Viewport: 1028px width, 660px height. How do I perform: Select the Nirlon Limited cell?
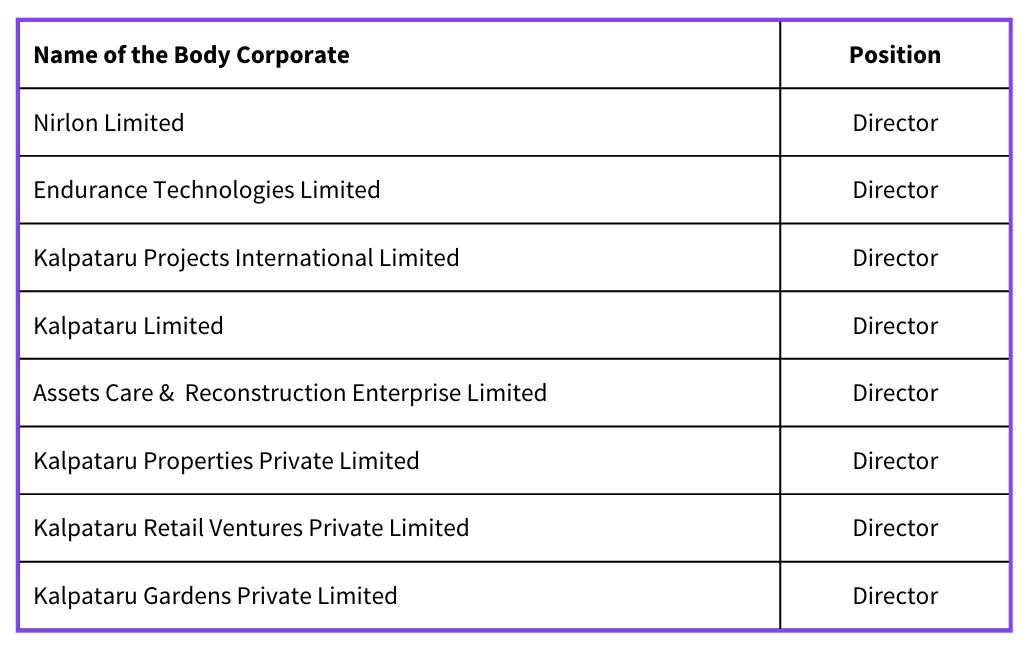(x=399, y=123)
